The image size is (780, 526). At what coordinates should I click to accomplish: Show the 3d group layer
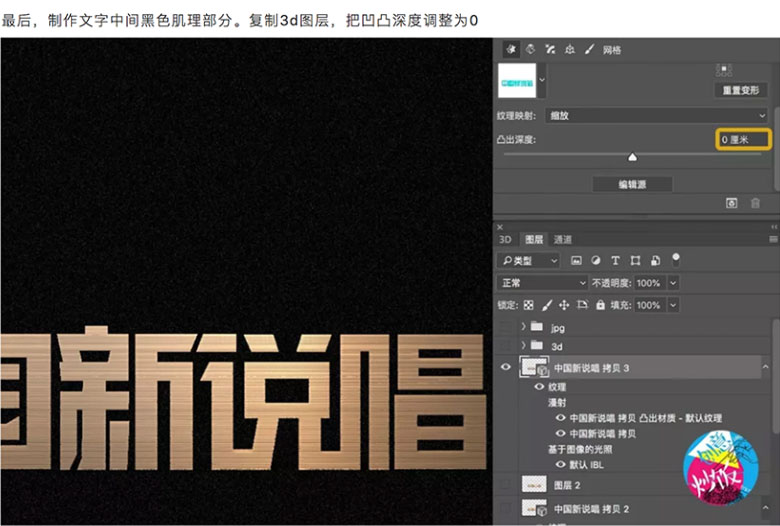click(x=505, y=345)
